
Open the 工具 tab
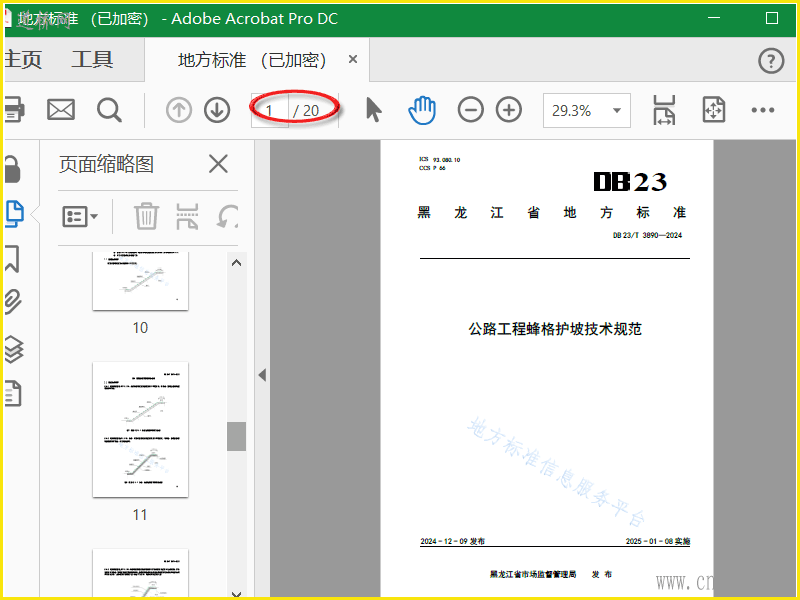click(92, 60)
